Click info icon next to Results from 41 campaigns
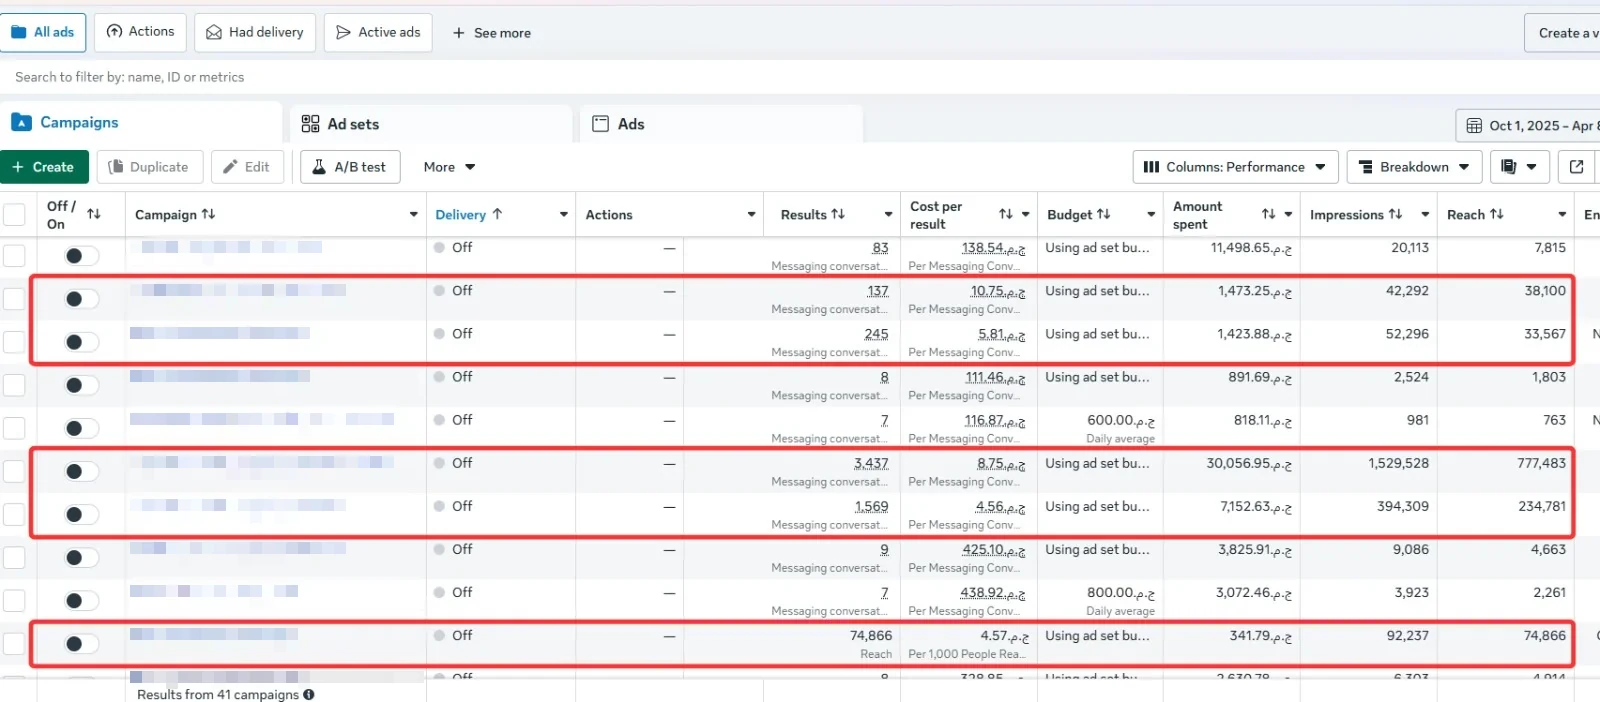 point(309,694)
